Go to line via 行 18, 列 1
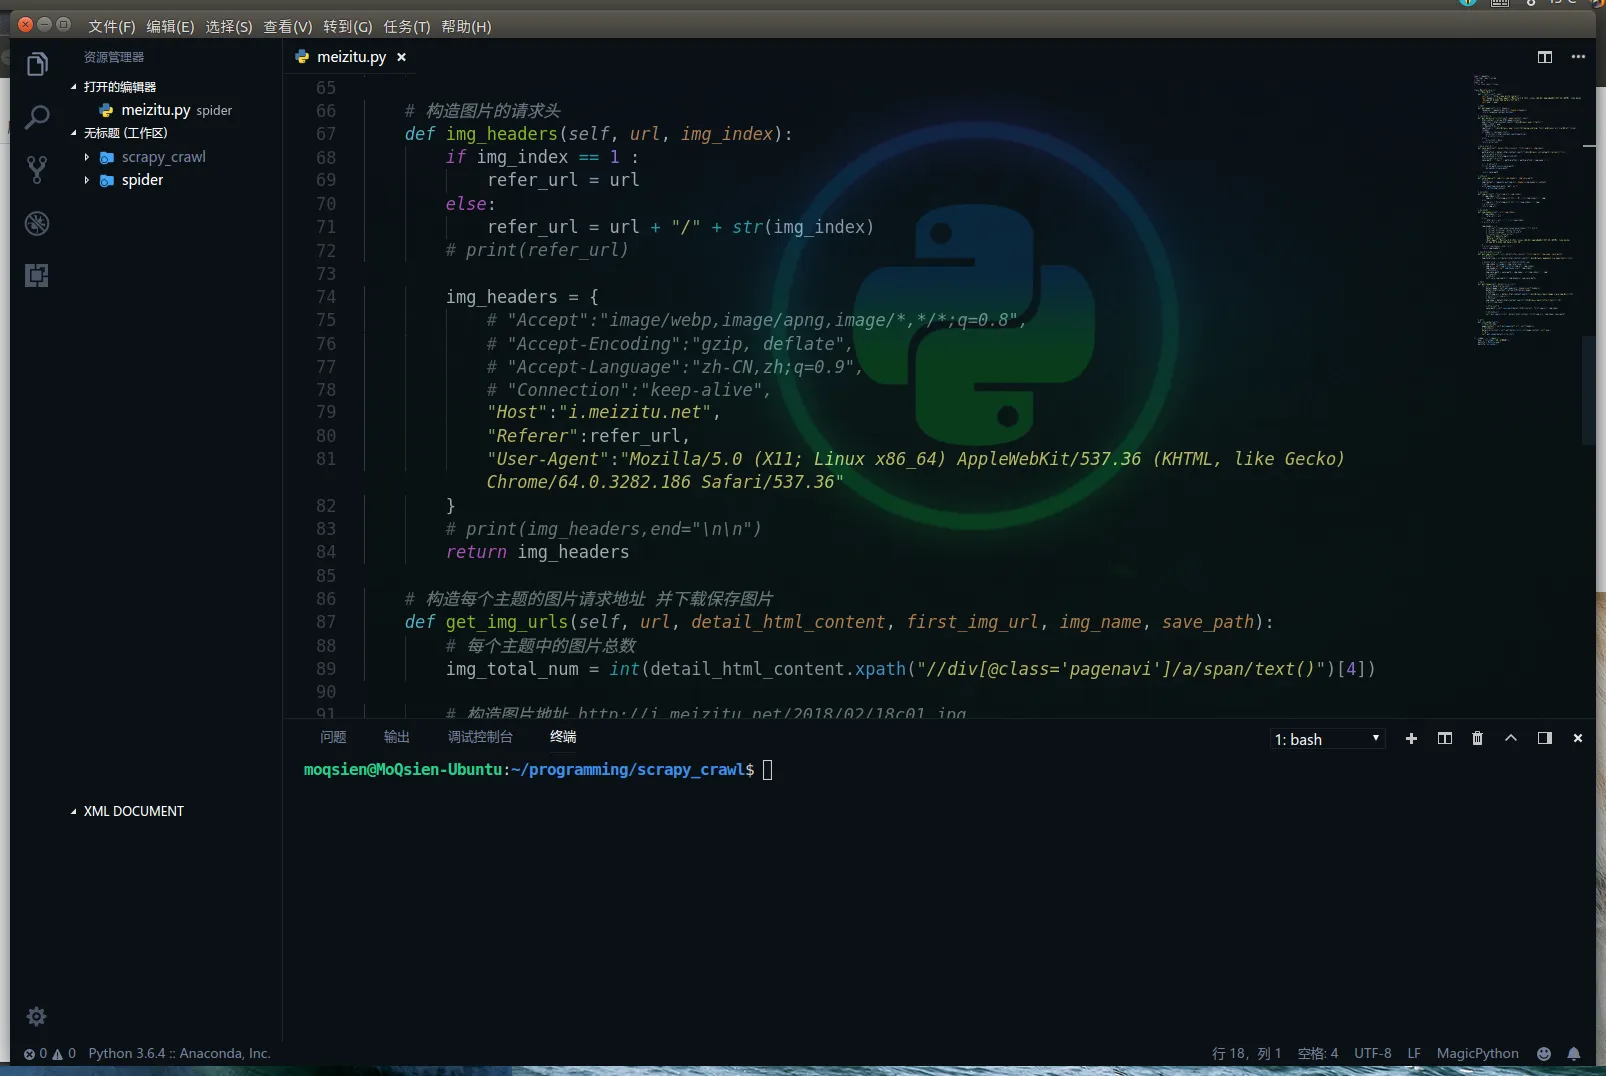The image size is (1606, 1076). 1246,1053
